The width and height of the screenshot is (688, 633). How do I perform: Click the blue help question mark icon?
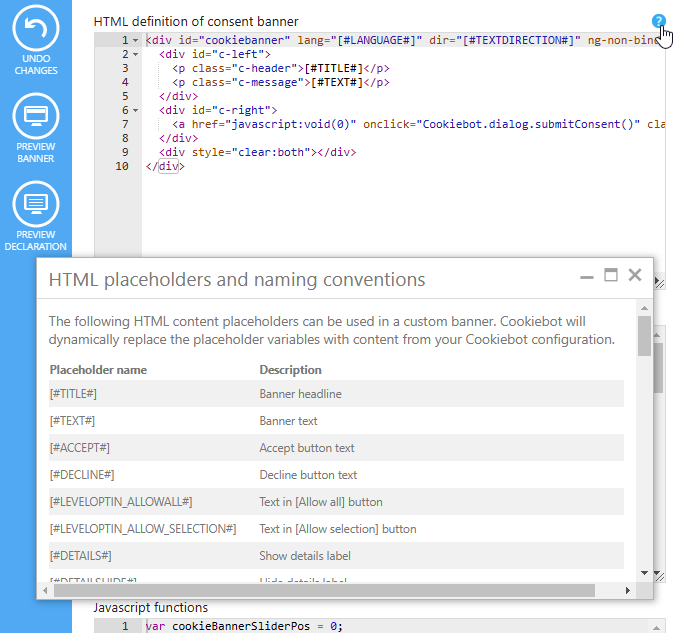659,21
